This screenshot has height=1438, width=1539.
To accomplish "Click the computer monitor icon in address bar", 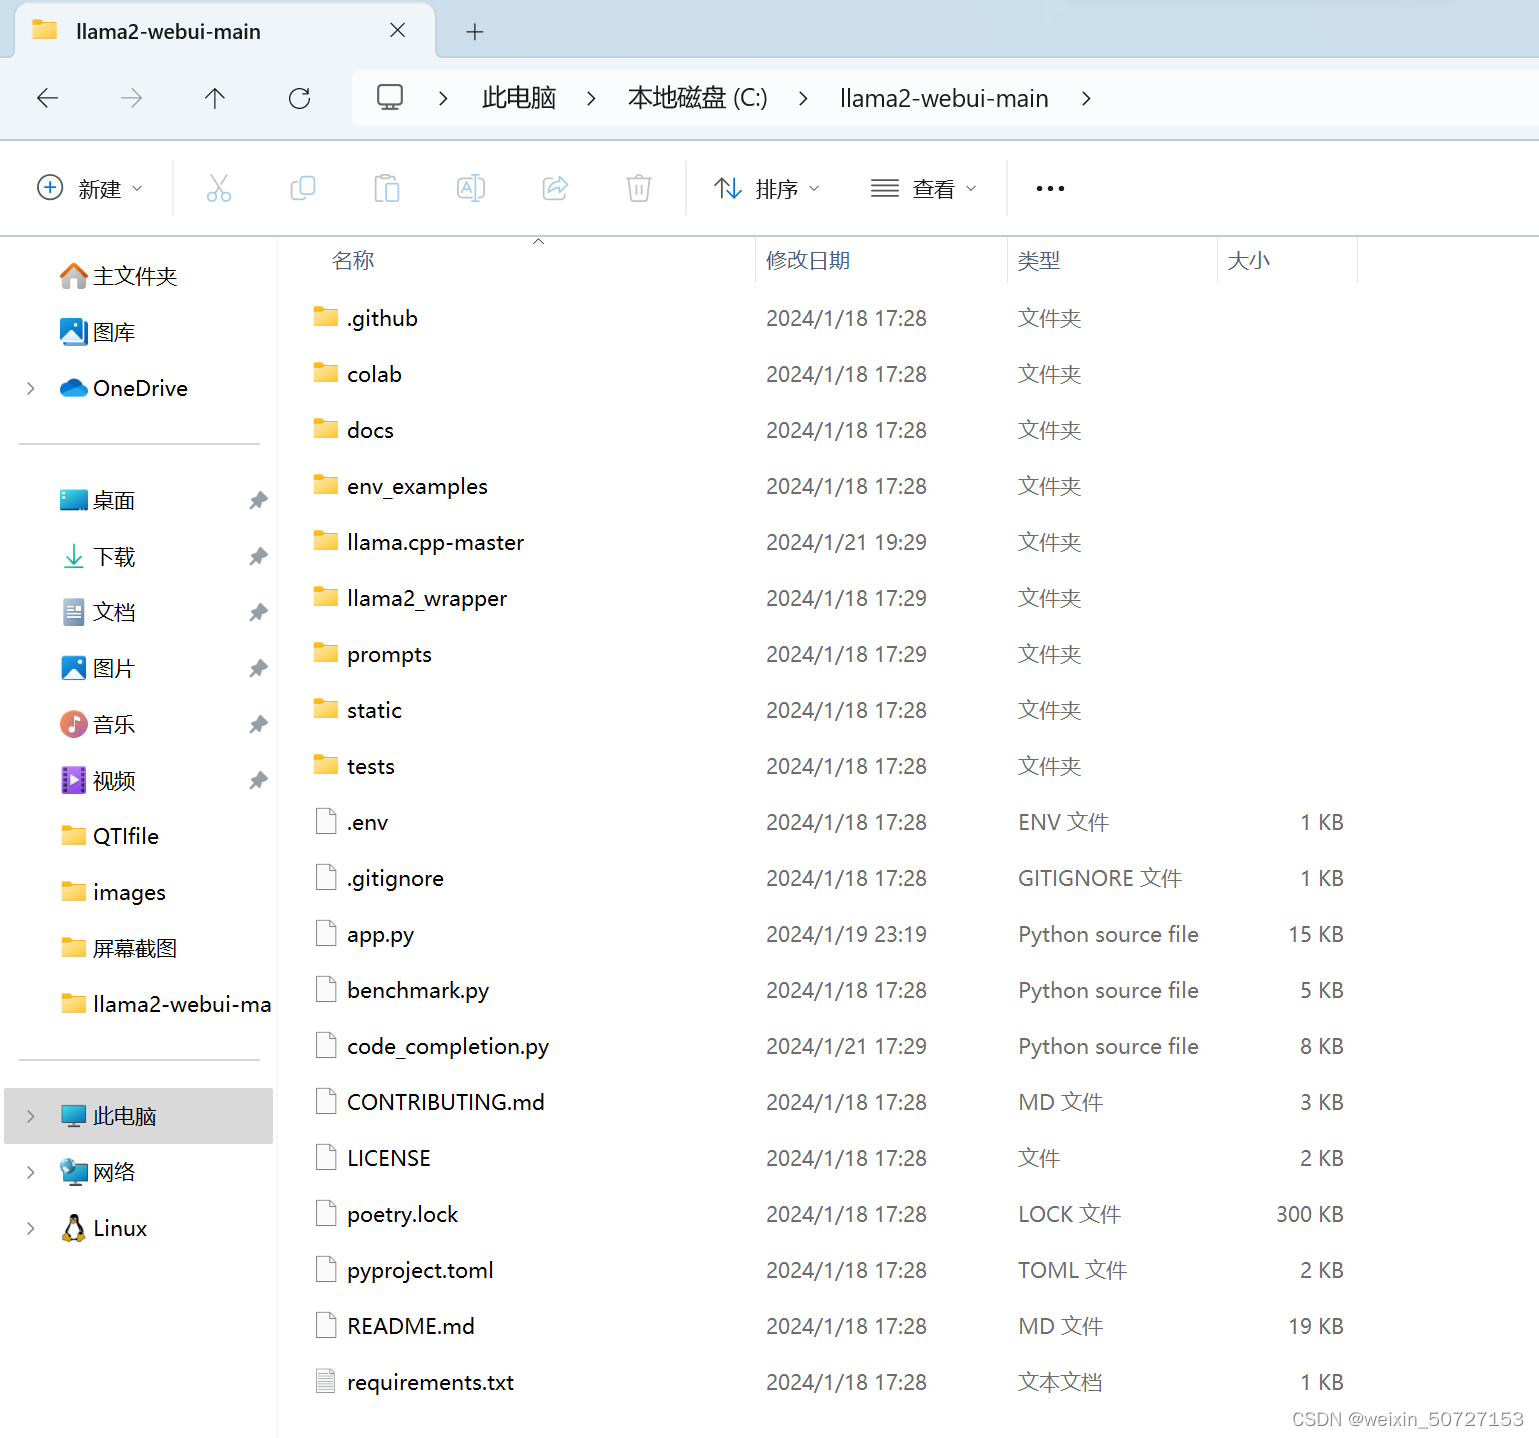I will (x=390, y=97).
